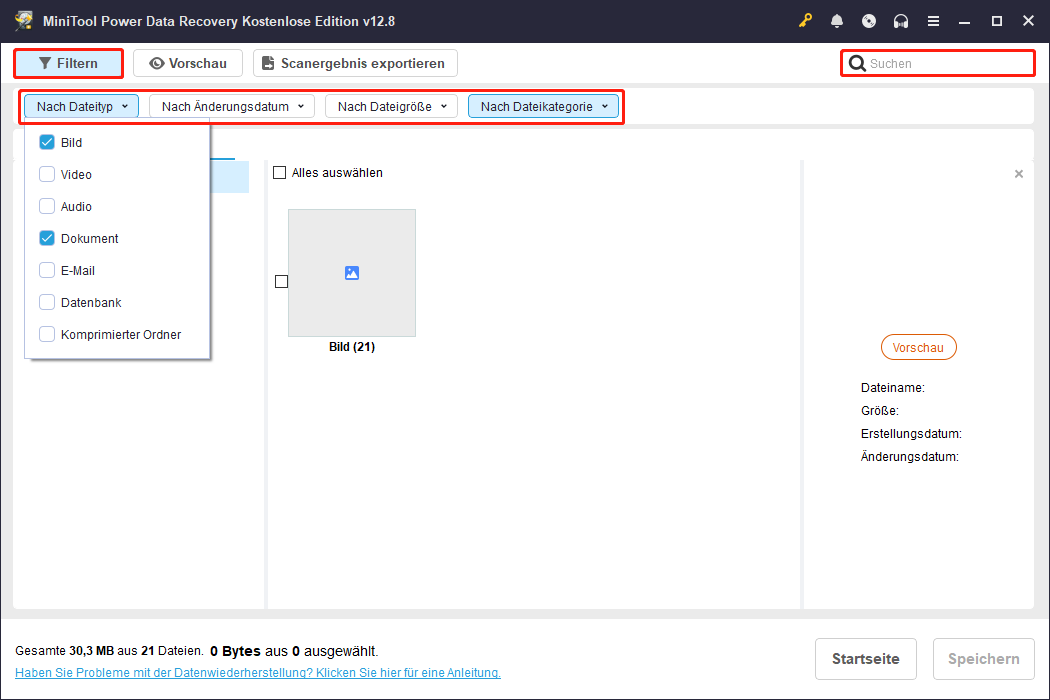Close the preview panel with the X icon
Screen dimensions: 1050x700
point(1019,174)
